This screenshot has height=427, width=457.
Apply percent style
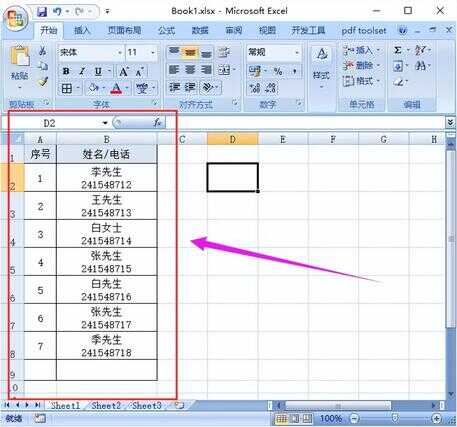278,71
